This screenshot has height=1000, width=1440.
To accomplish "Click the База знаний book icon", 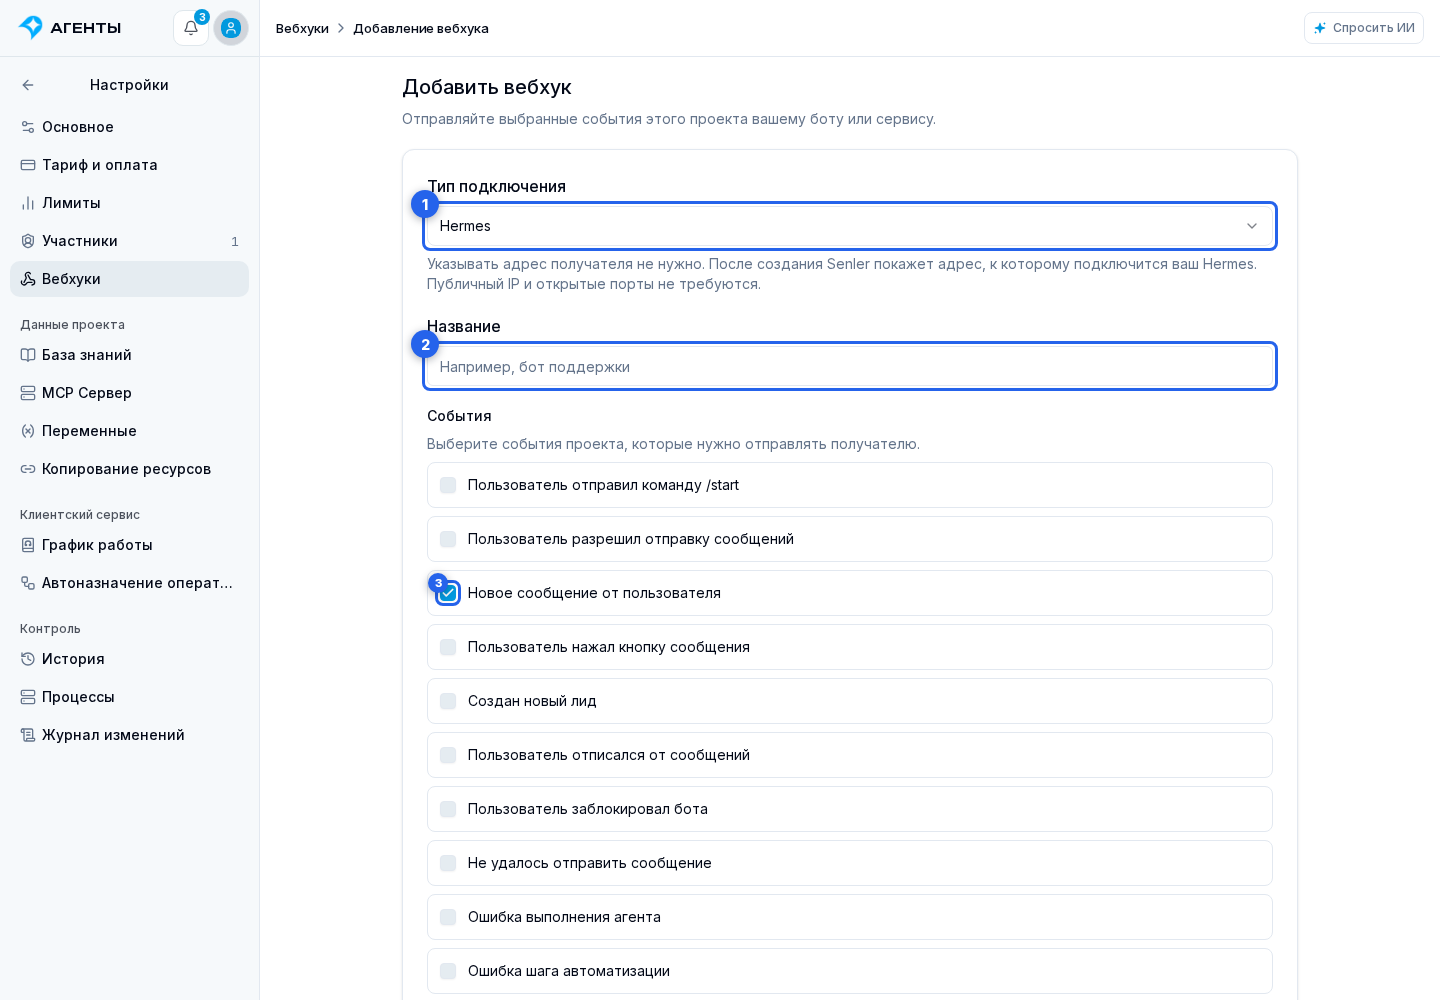I will click(28, 355).
